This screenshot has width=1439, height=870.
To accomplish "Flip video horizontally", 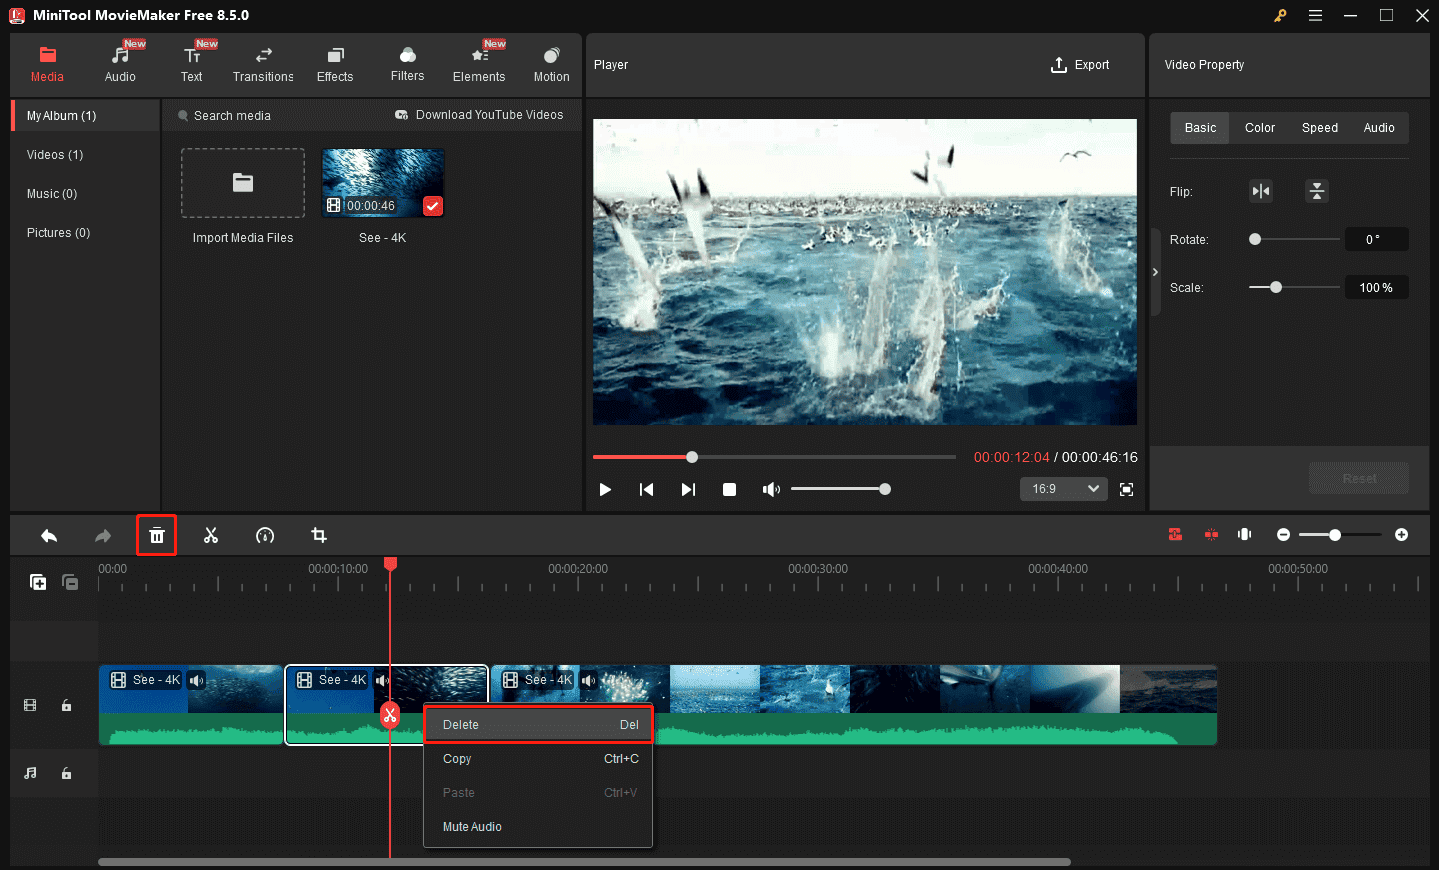I will [1261, 191].
